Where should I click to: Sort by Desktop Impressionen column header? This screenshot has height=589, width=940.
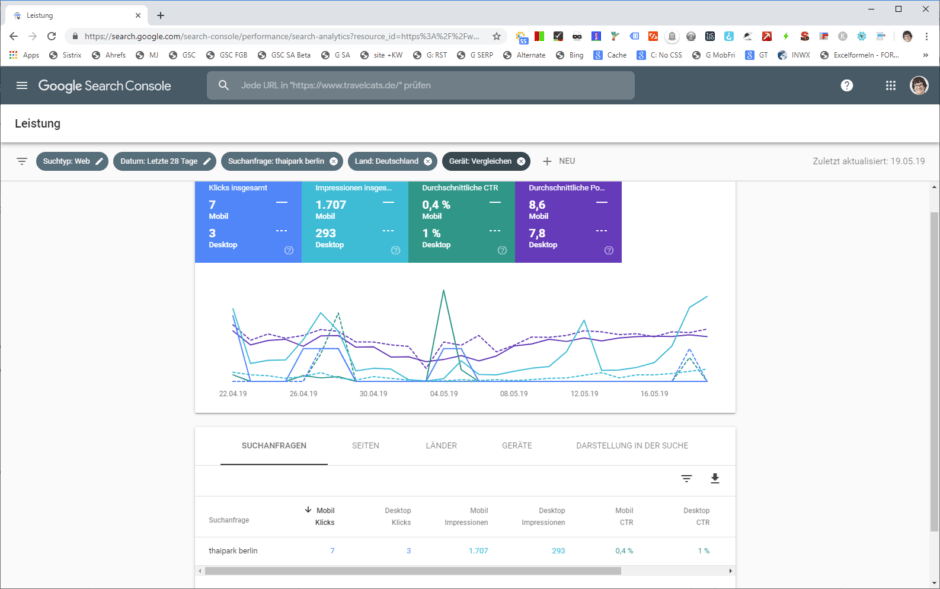543,516
